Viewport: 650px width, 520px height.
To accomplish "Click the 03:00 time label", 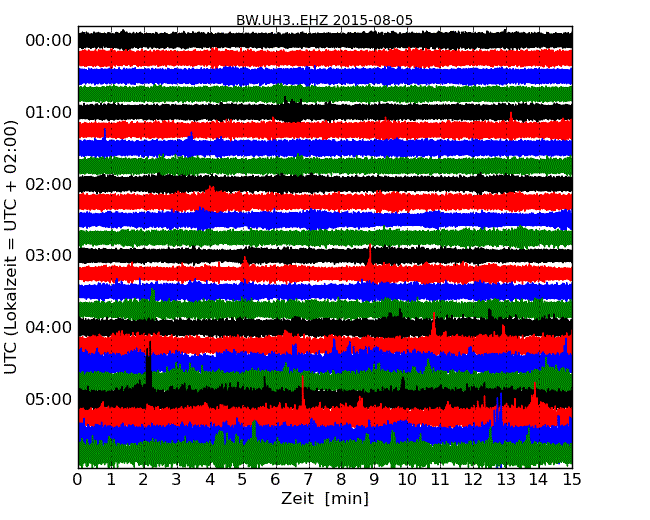I will coord(49,255).
